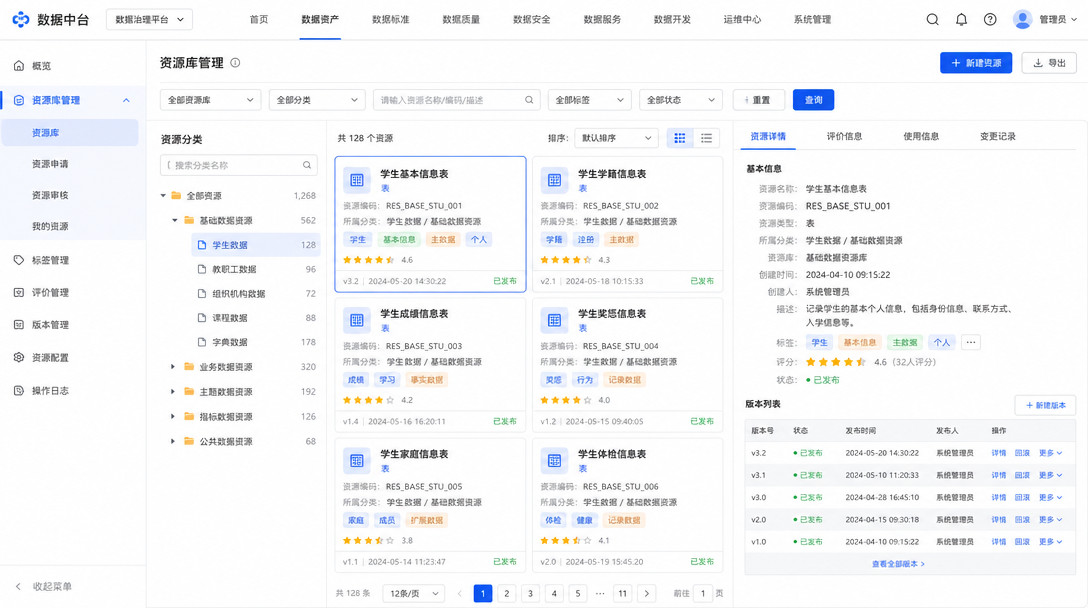Click the 版本管理 sidebar icon
1088x608 pixels.
point(19,325)
